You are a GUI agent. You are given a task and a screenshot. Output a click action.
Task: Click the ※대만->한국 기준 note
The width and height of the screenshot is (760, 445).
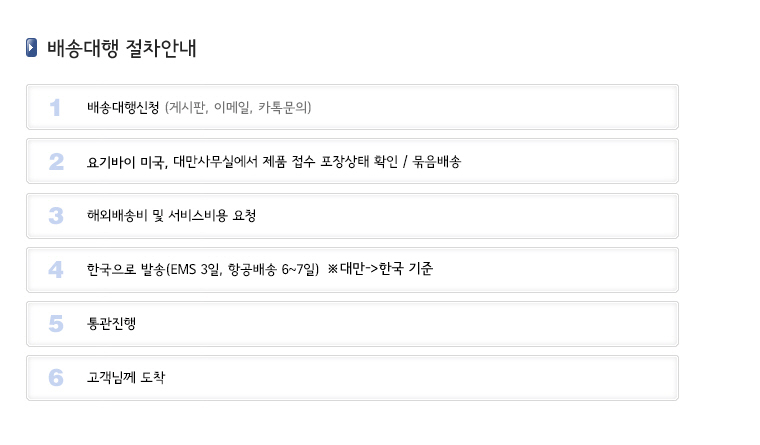380,269
